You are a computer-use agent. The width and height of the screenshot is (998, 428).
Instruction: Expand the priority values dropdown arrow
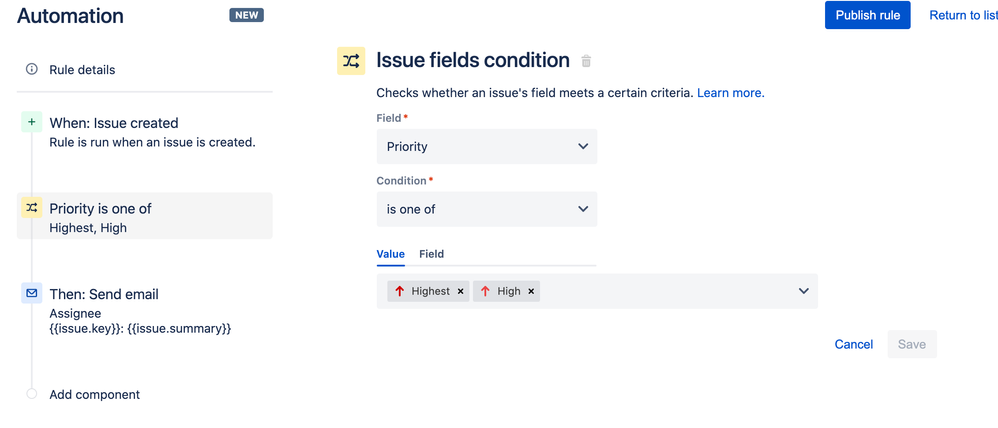pyautogui.click(x=803, y=291)
